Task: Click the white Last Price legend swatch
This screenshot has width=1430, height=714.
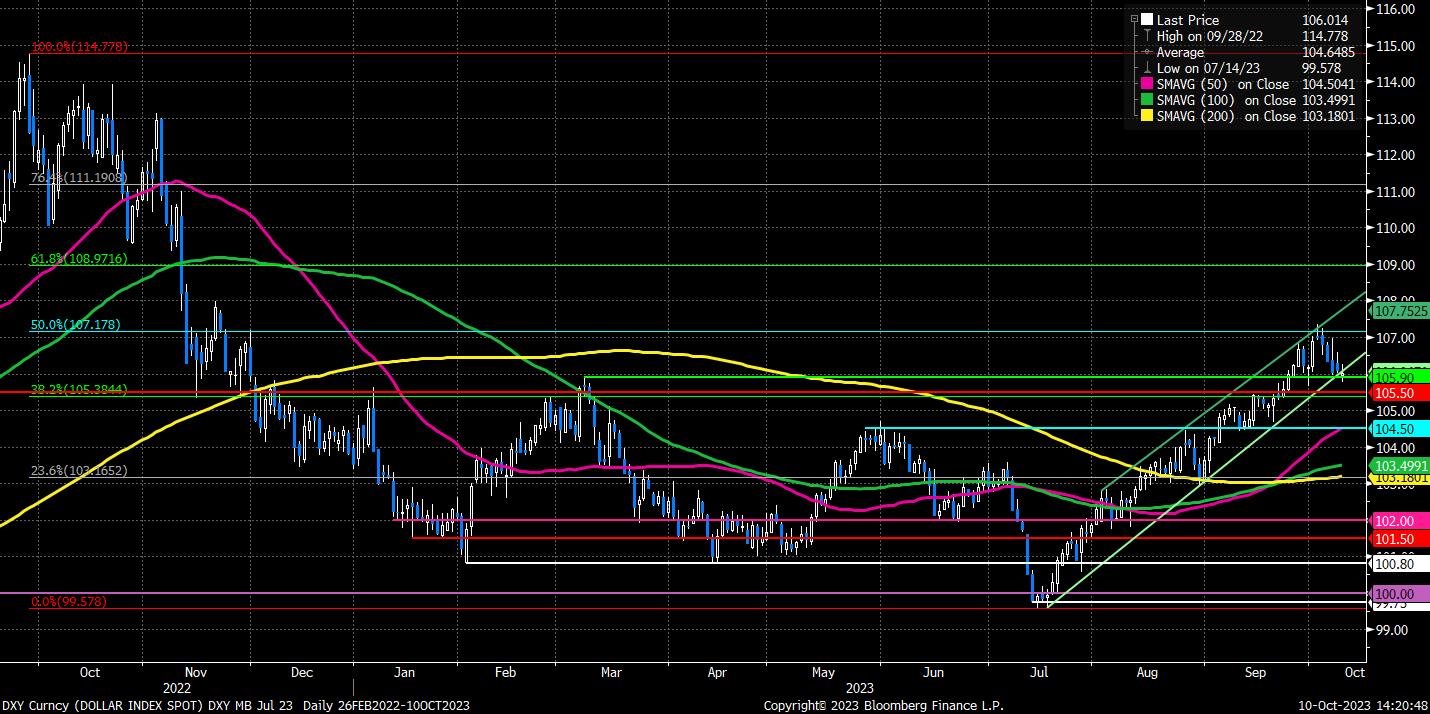Action: [x=1147, y=19]
